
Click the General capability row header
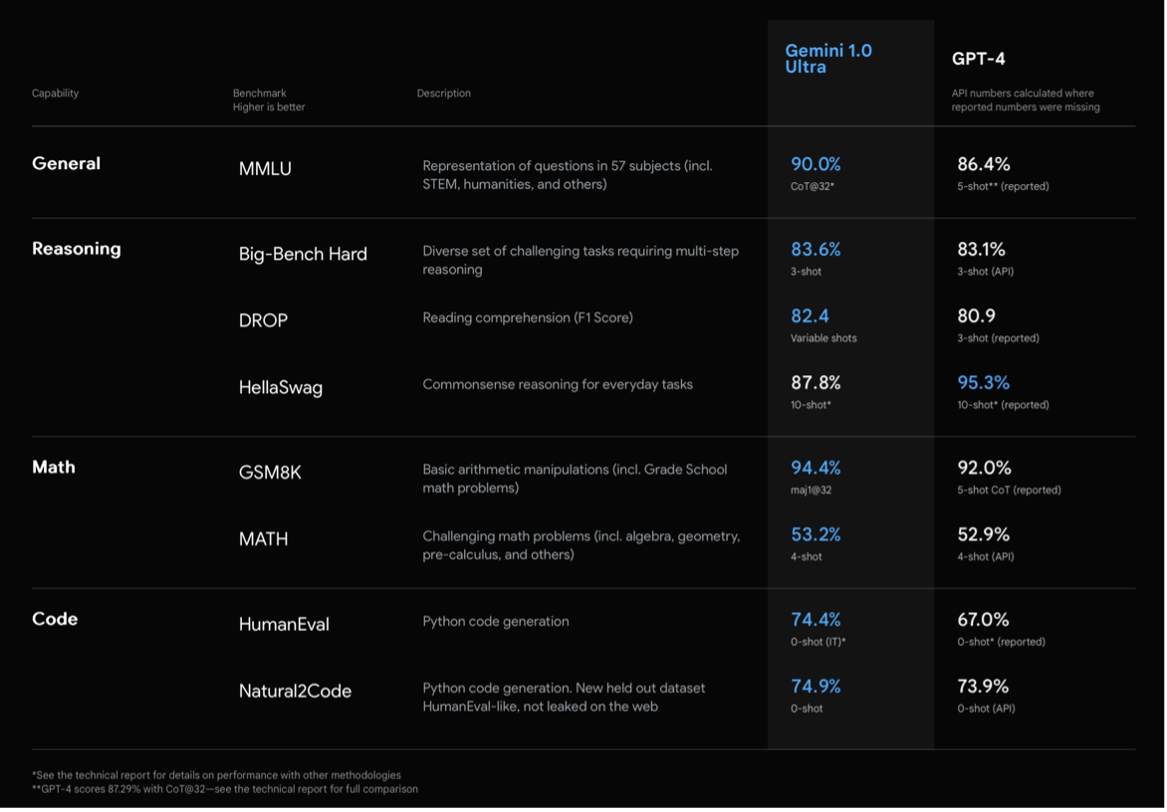pos(66,163)
